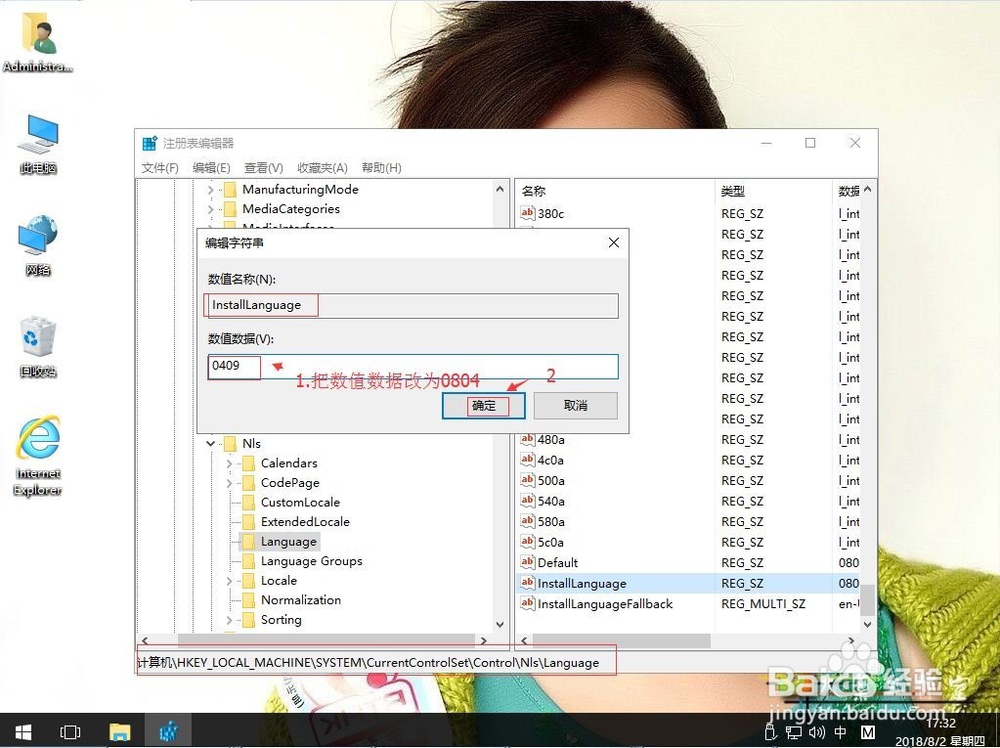The width and height of the screenshot is (1000, 748).
Task: Open the Windows Start menu
Action: 23,731
